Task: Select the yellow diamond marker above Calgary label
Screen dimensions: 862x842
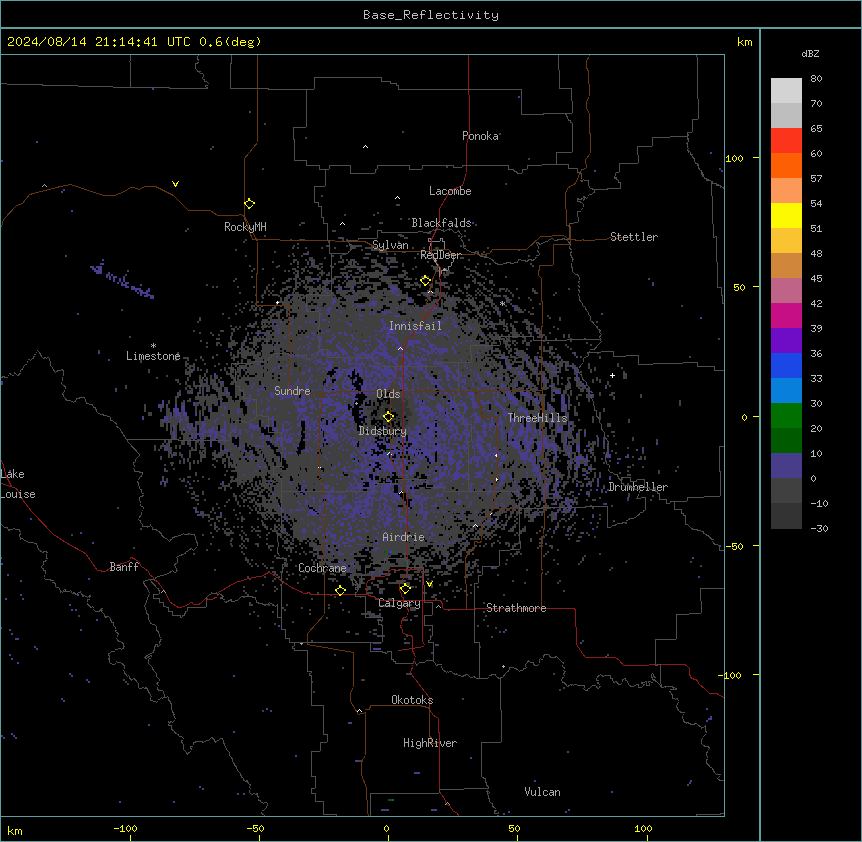Action: pos(405,589)
